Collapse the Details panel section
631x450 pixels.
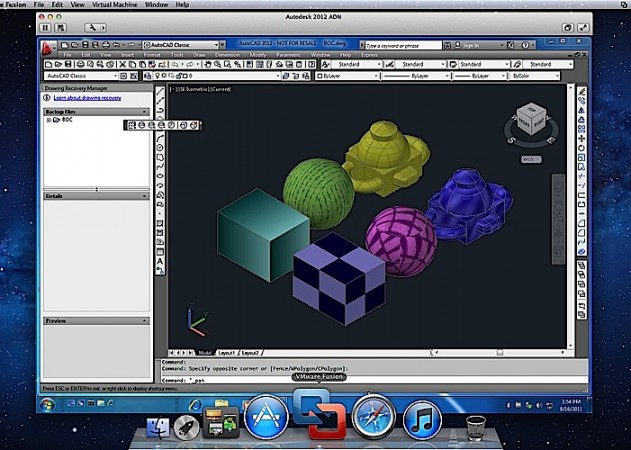coord(145,196)
